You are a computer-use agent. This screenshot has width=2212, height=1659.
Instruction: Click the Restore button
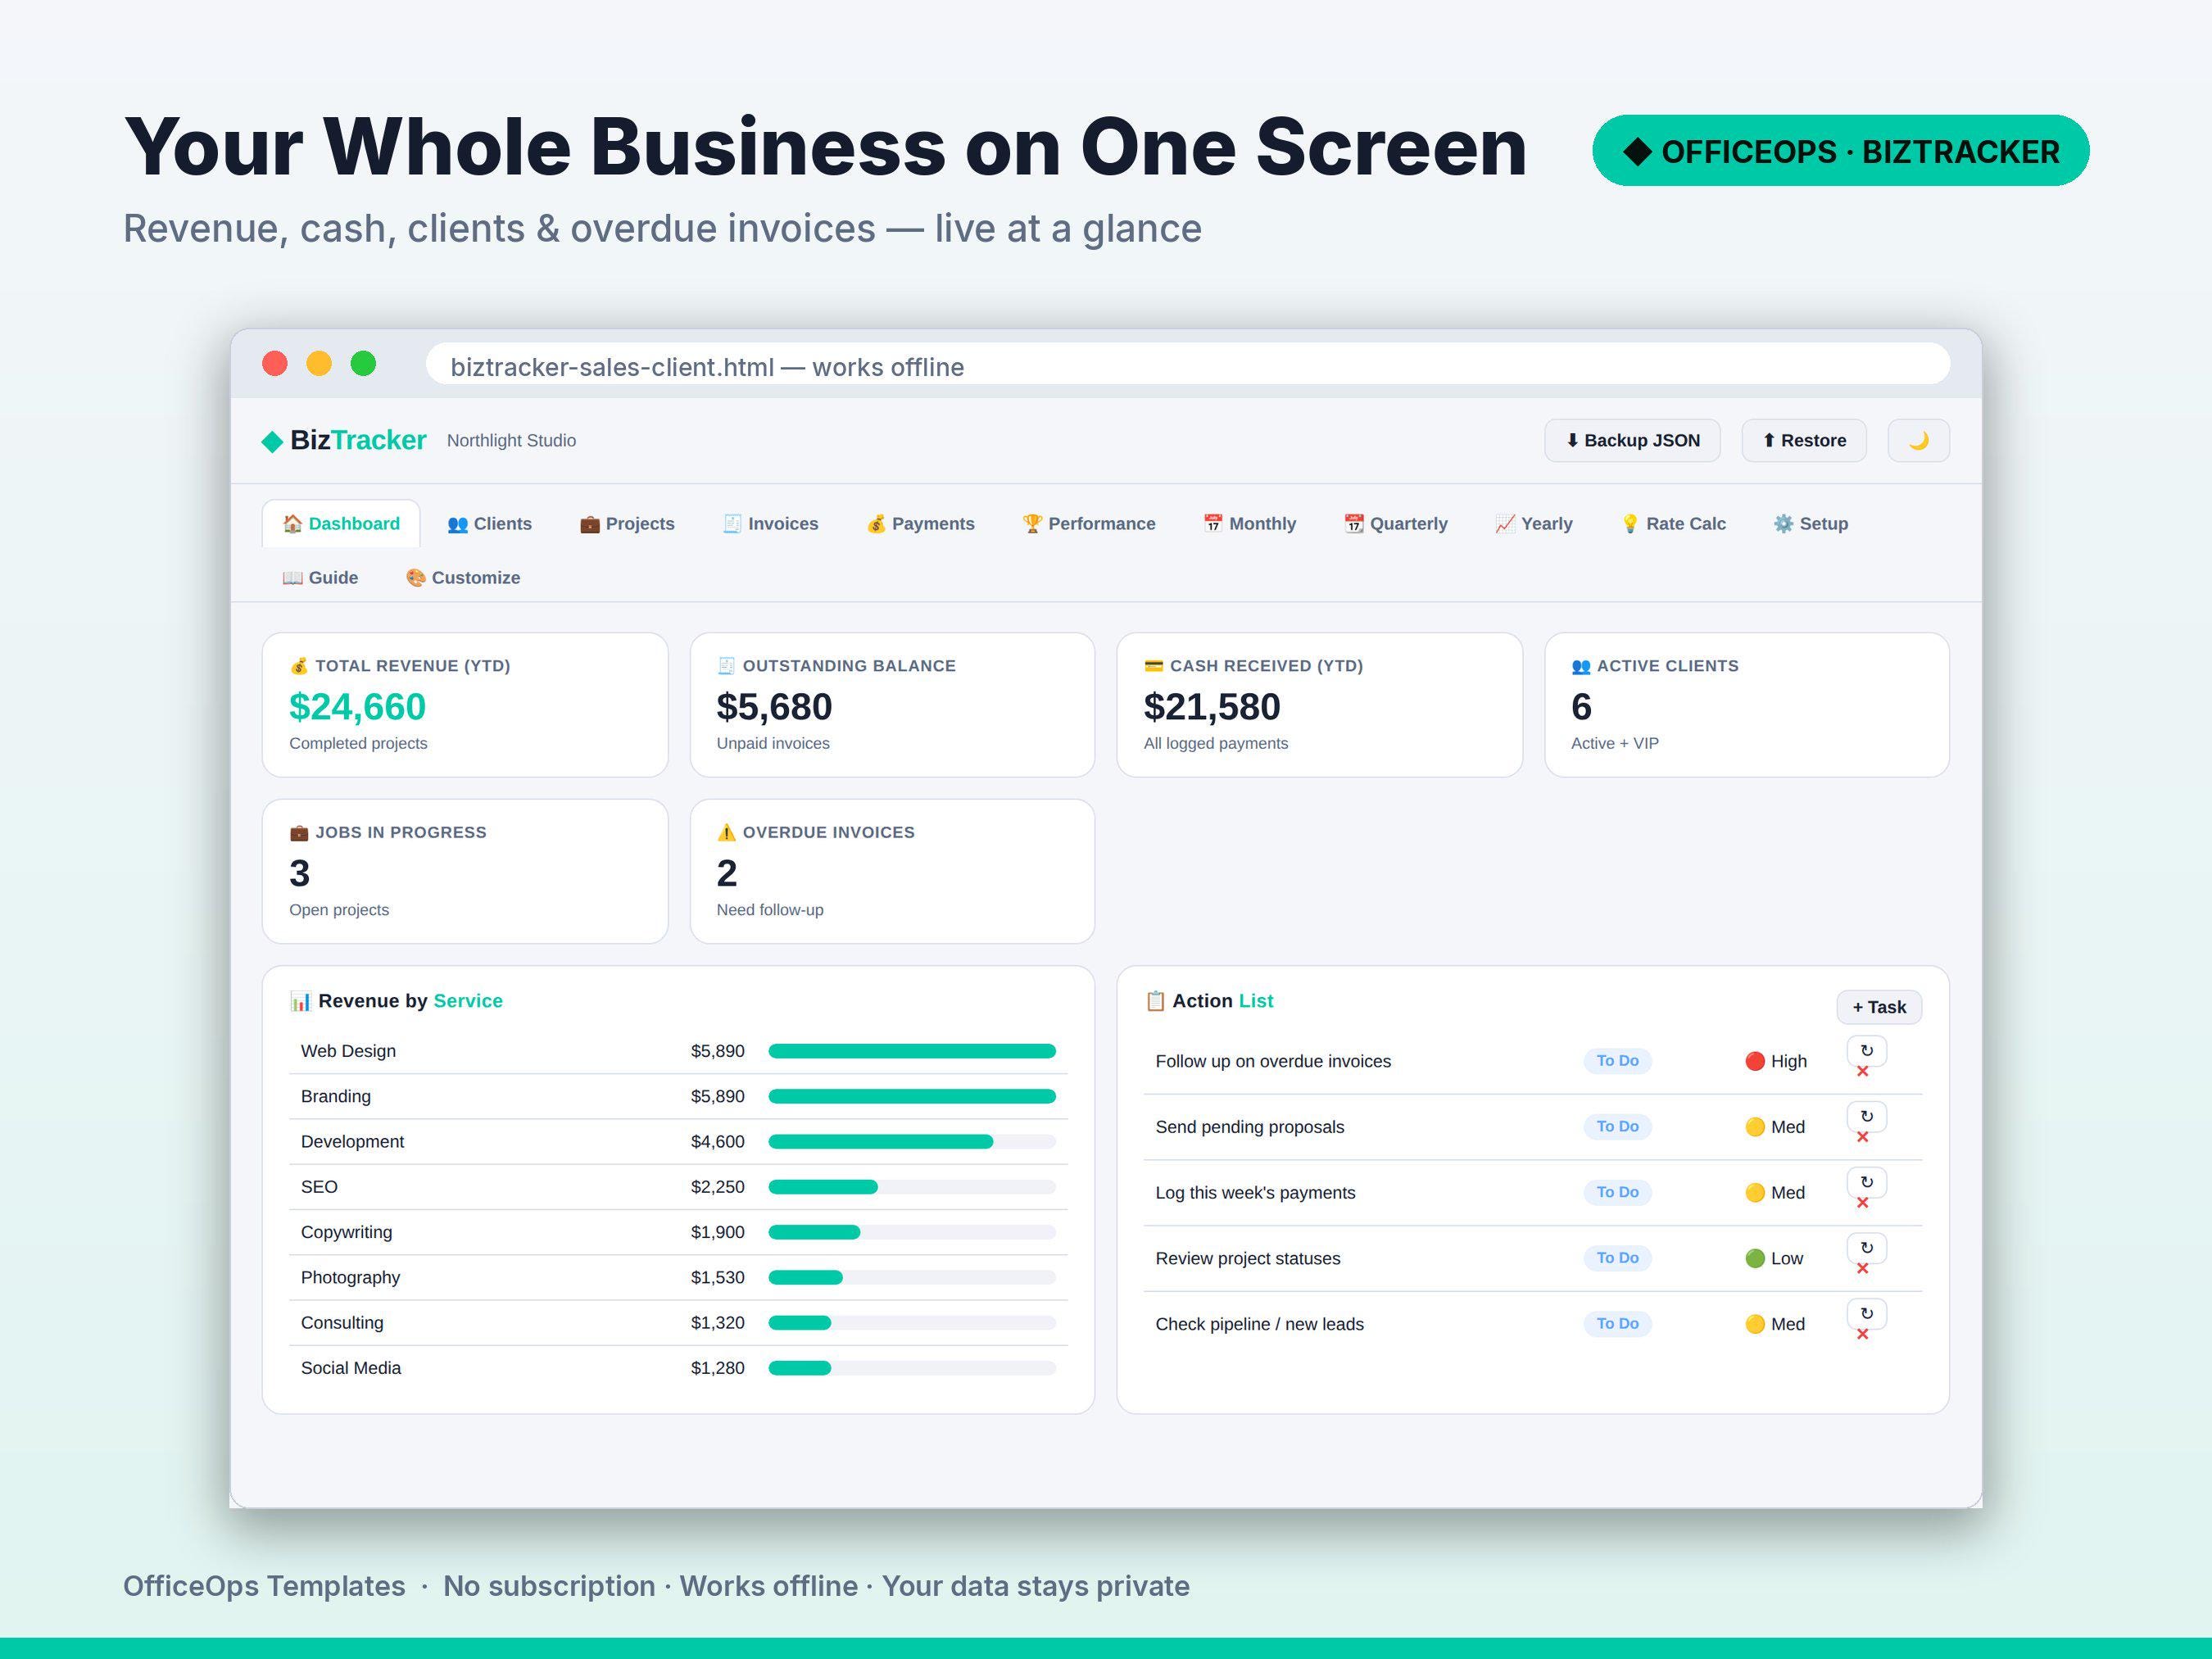point(1804,440)
